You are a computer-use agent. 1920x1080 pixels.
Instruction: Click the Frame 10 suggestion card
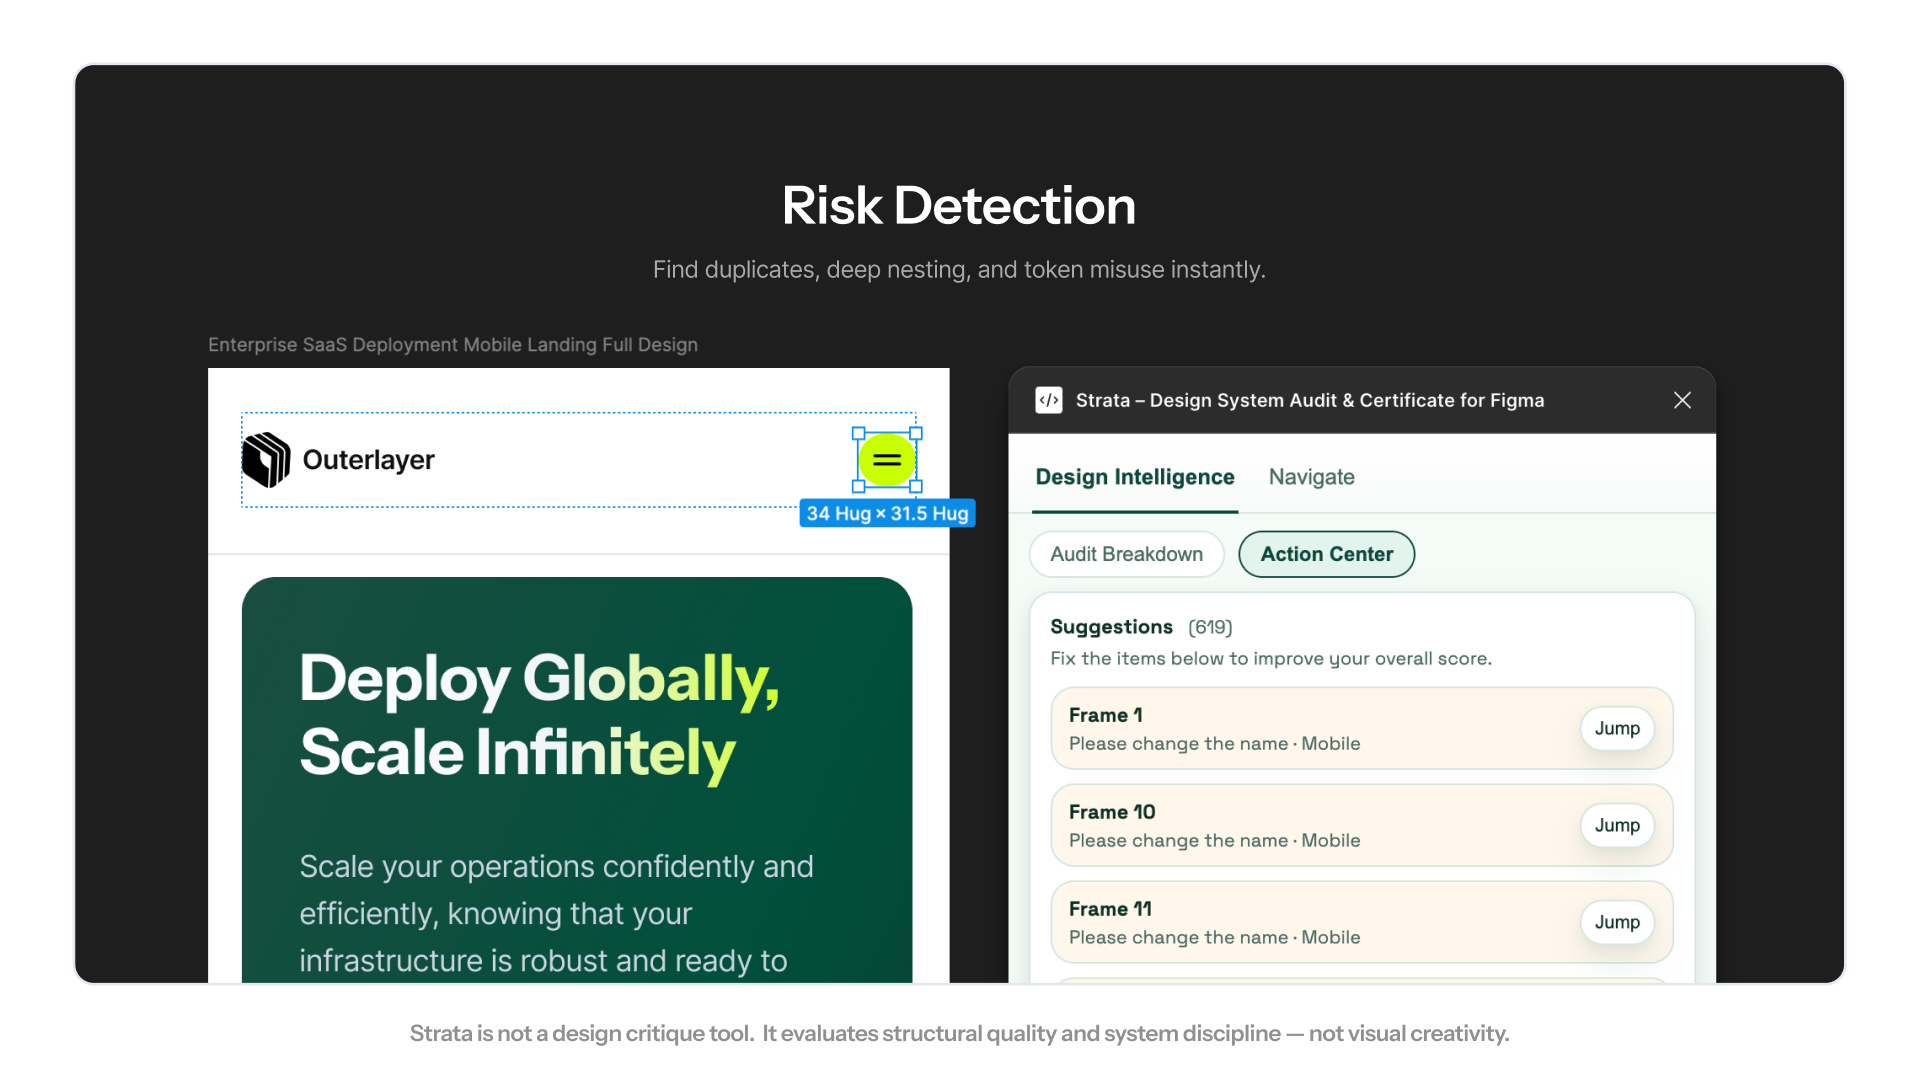pyautogui.click(x=1300, y=825)
